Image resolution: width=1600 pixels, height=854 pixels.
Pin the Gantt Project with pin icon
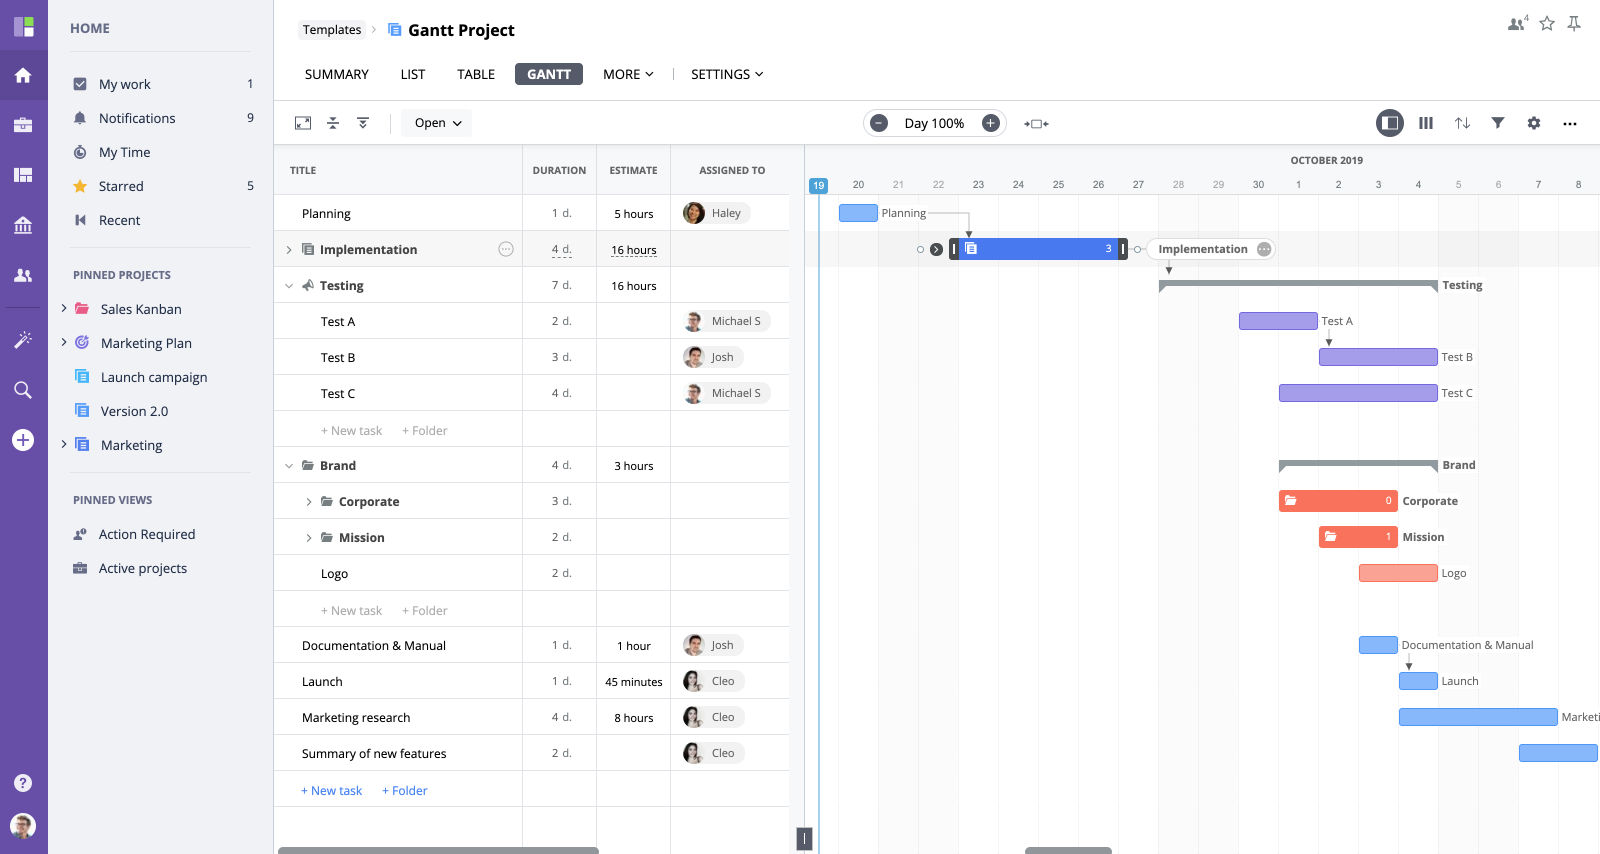pos(1574,23)
